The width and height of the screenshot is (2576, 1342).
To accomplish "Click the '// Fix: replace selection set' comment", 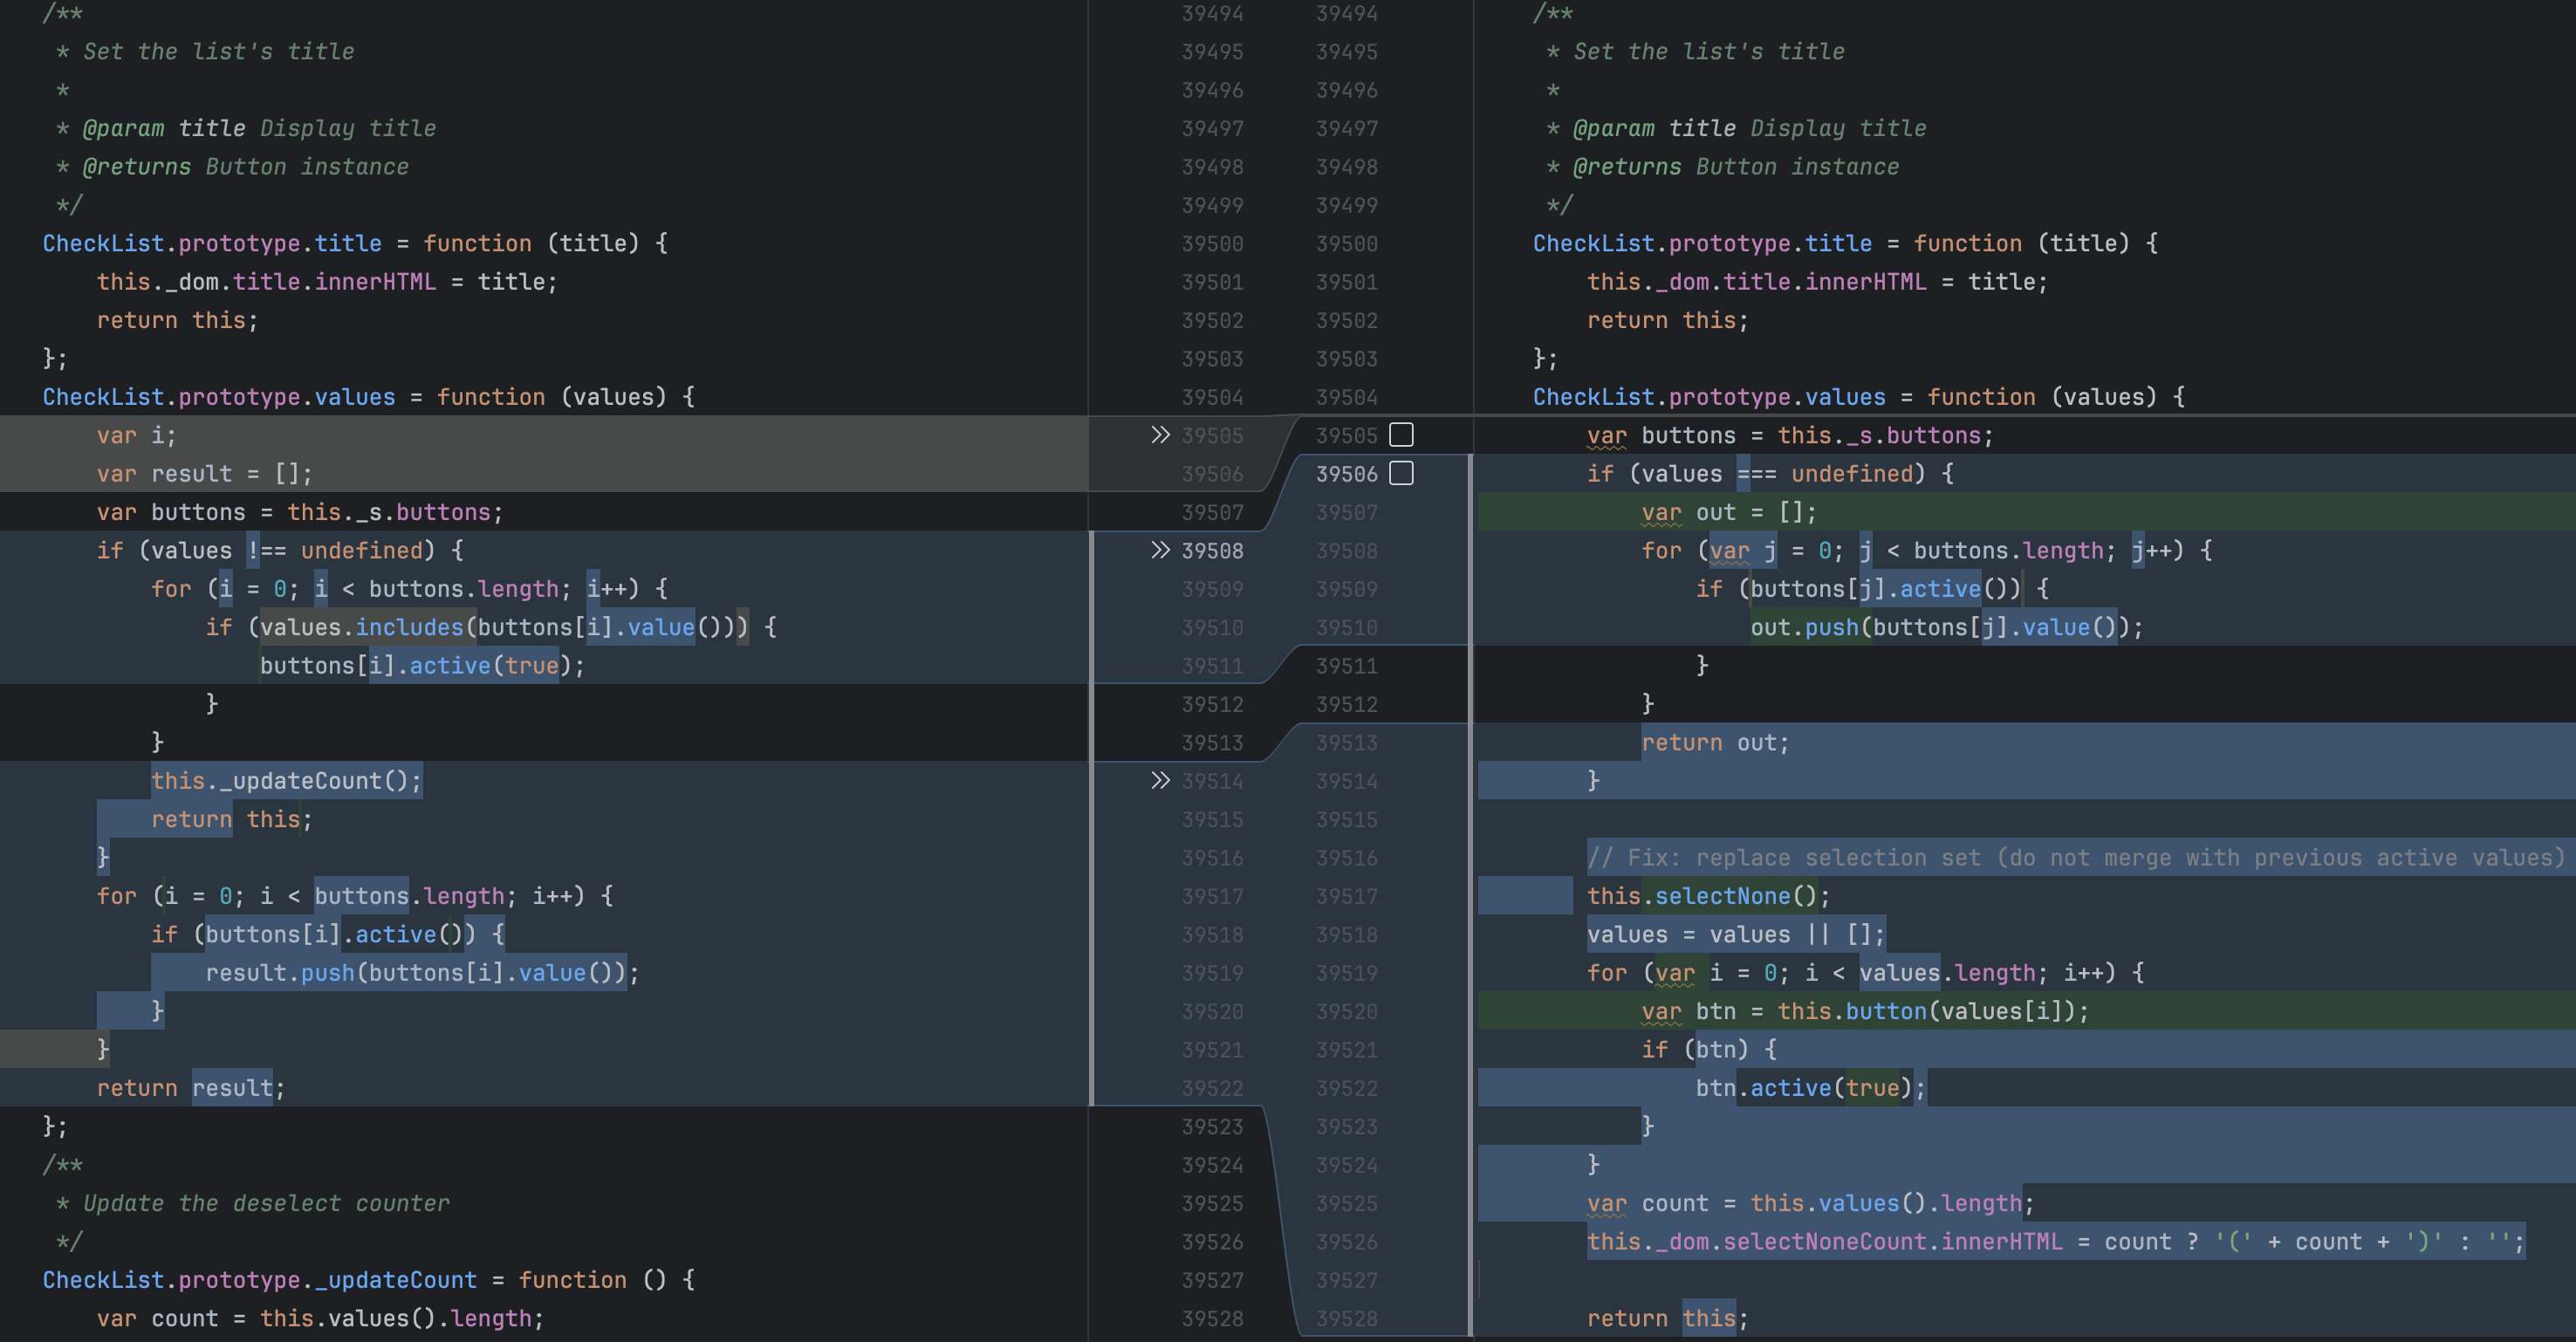I will point(2075,857).
